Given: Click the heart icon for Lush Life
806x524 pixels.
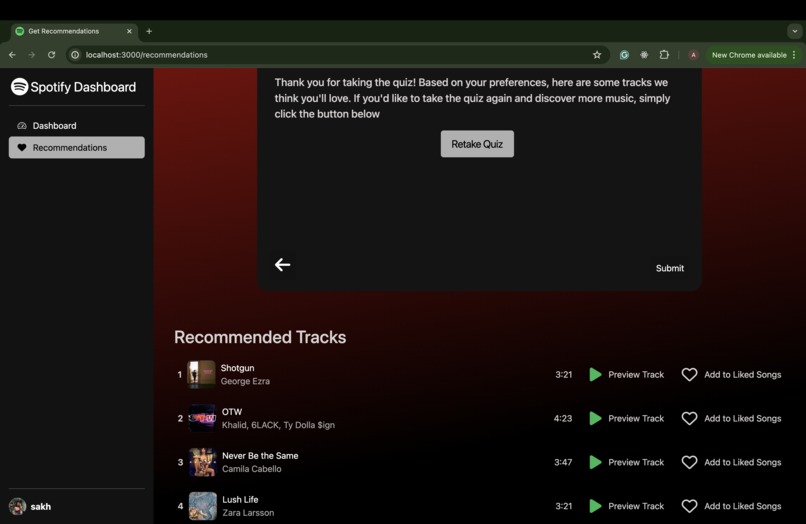Looking at the screenshot, I should 689,506.
